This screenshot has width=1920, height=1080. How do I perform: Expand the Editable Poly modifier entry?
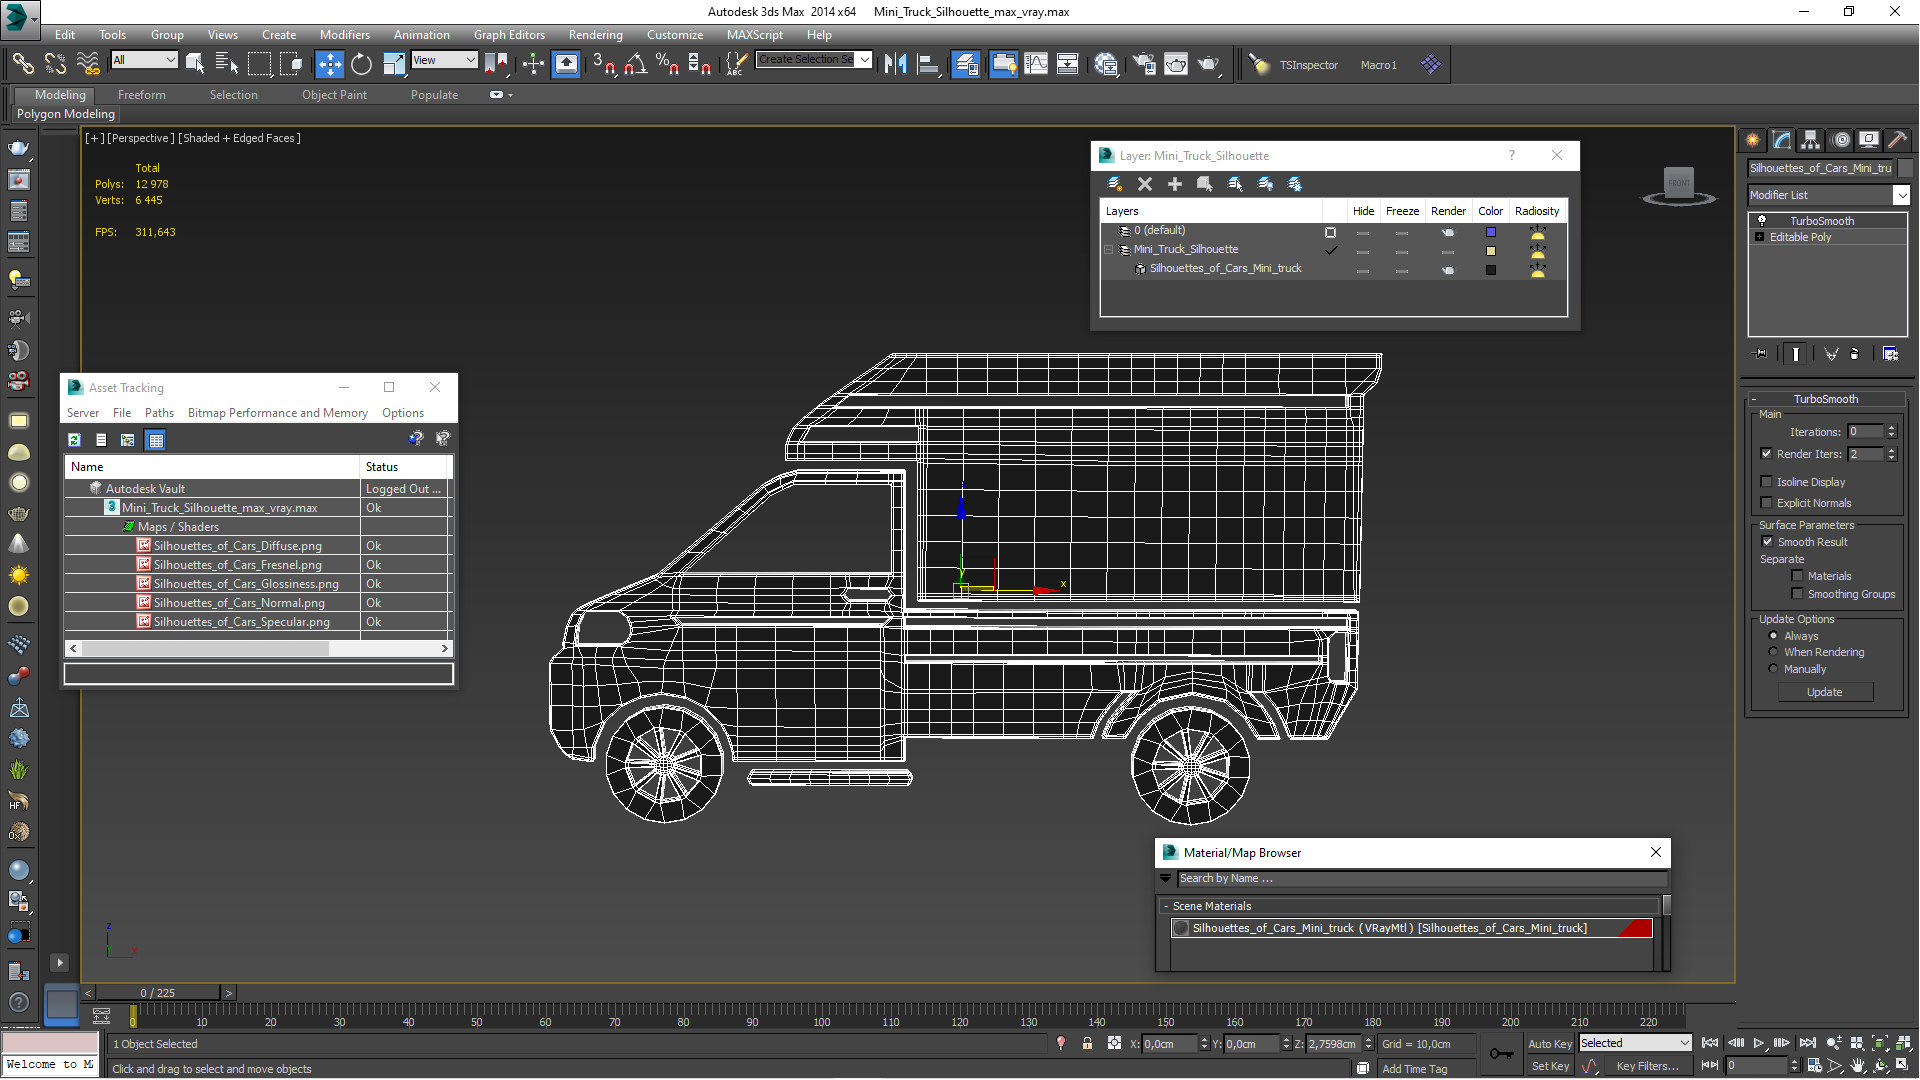coord(1759,237)
